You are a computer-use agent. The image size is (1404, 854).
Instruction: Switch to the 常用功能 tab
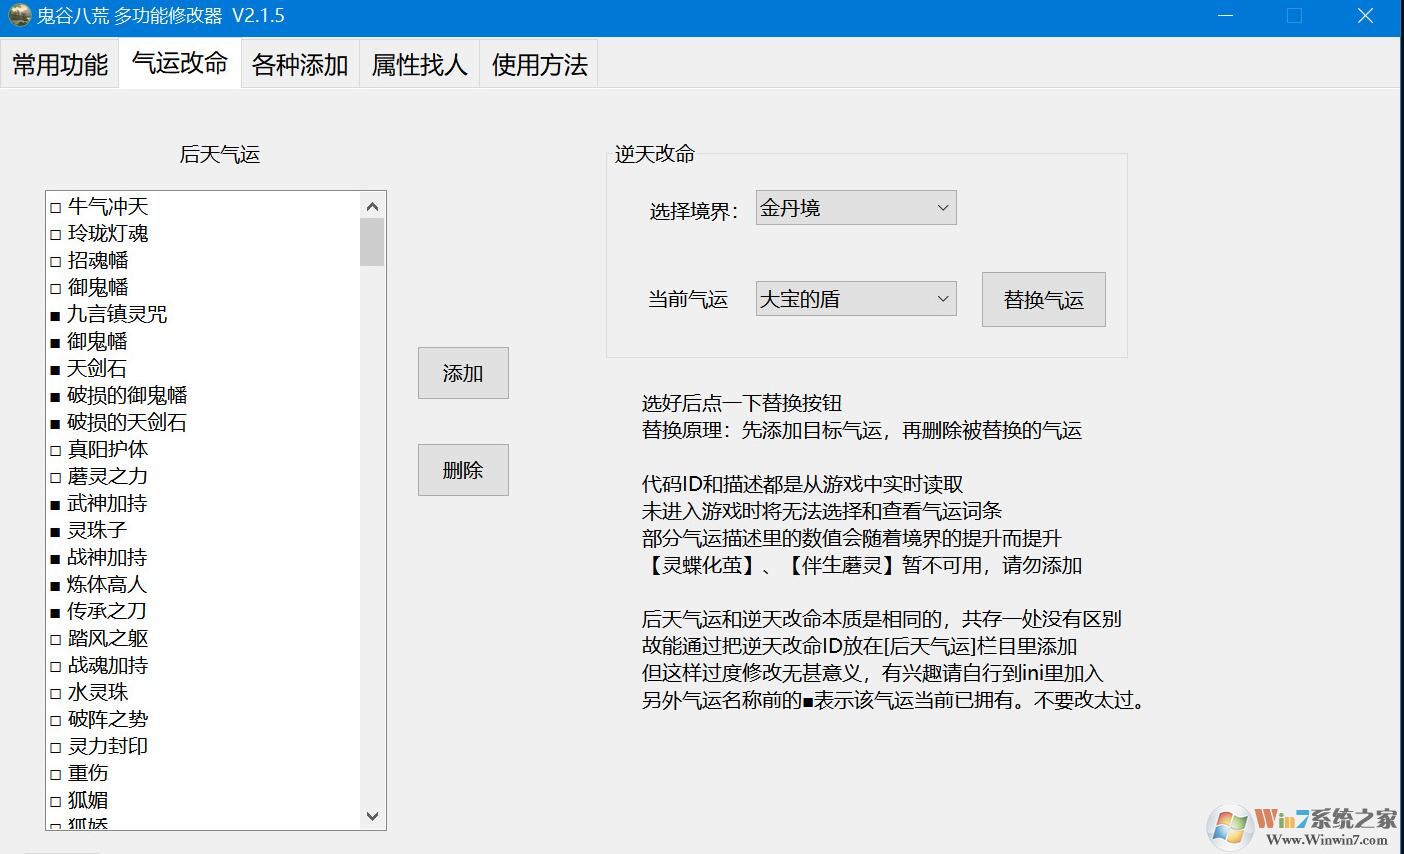(59, 64)
